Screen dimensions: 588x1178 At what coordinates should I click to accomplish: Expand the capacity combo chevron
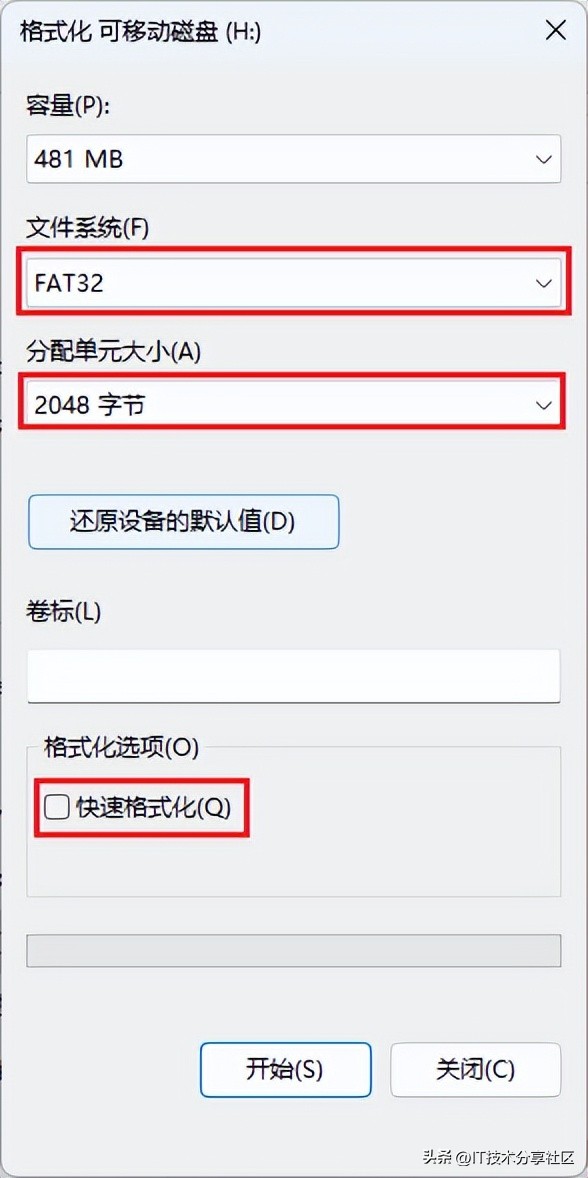click(x=543, y=159)
